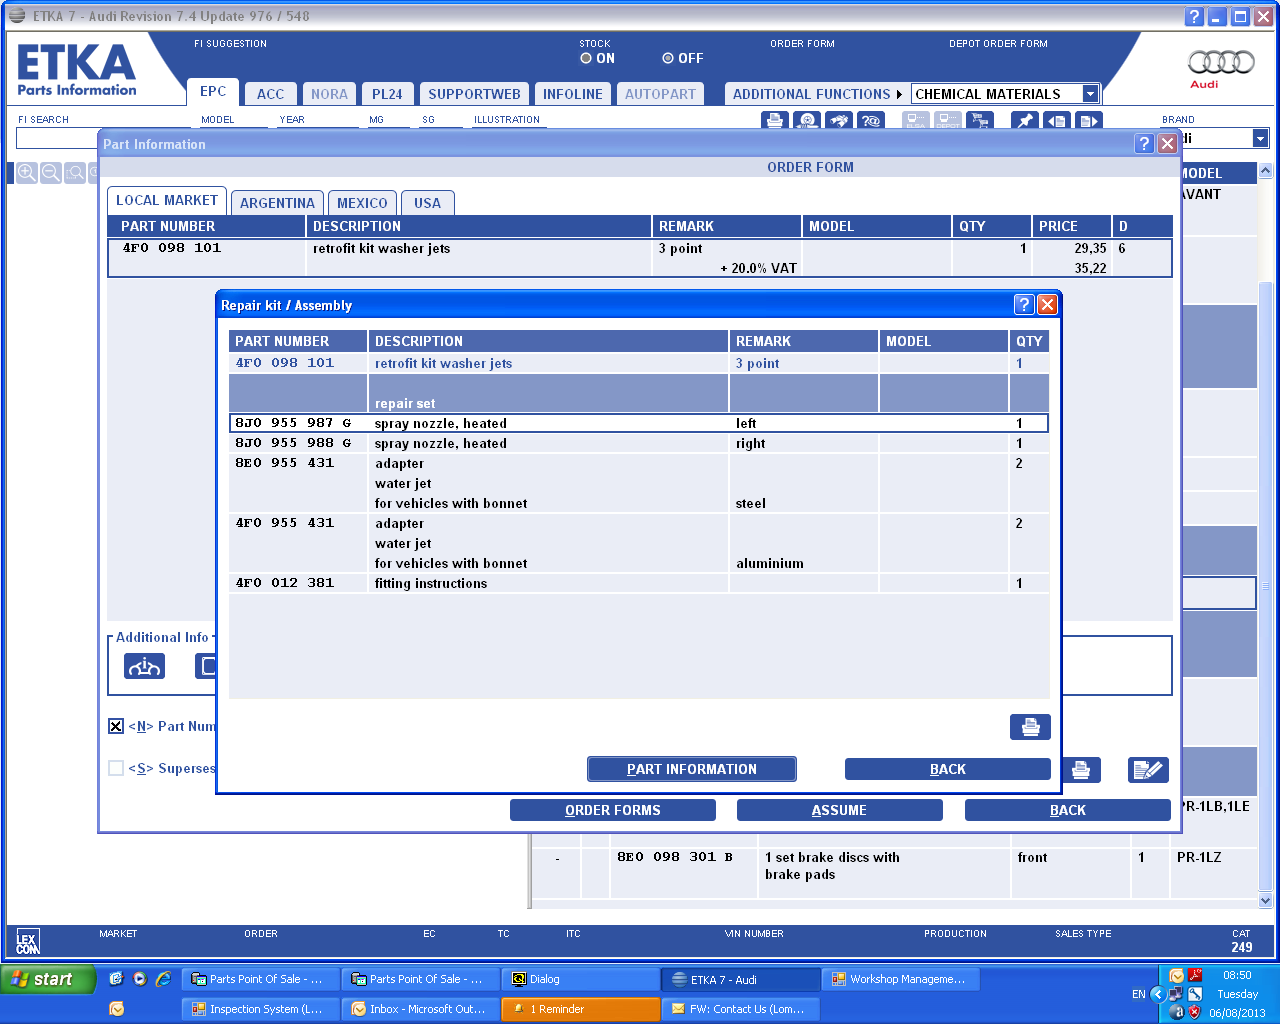Screen dimensions: 1280x1024
Task: Click the shopping cart toolbar icon
Action: (980, 121)
